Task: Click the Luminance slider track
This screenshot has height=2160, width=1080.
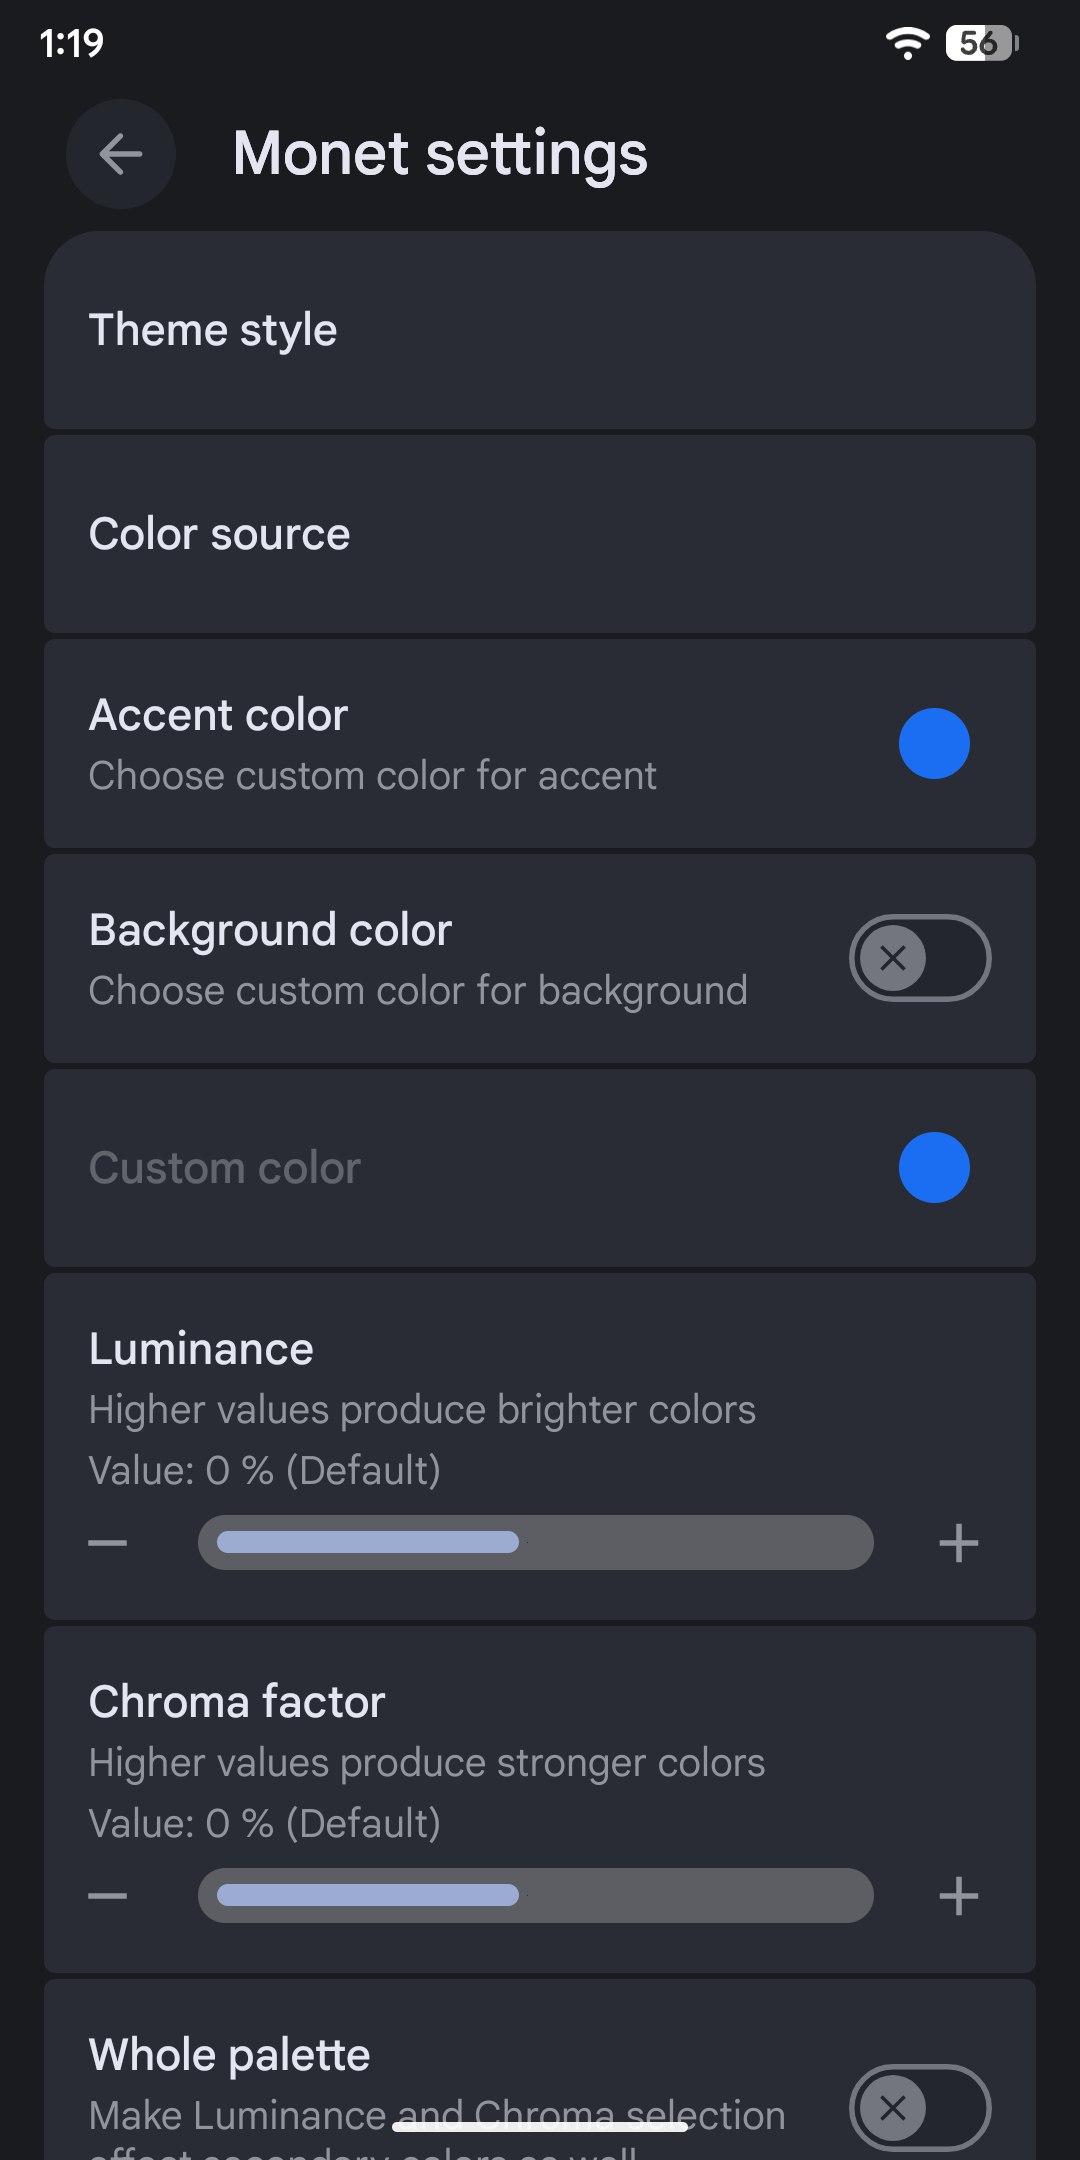Action: (535, 1543)
